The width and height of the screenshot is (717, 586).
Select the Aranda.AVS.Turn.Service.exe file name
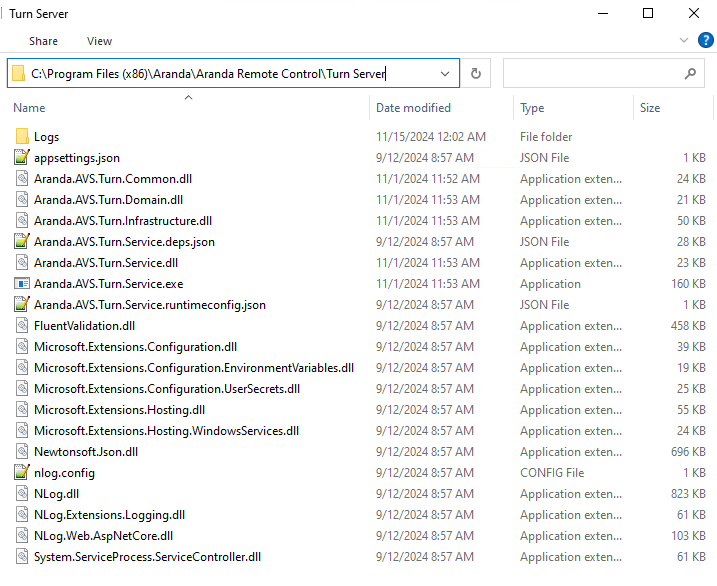108,284
